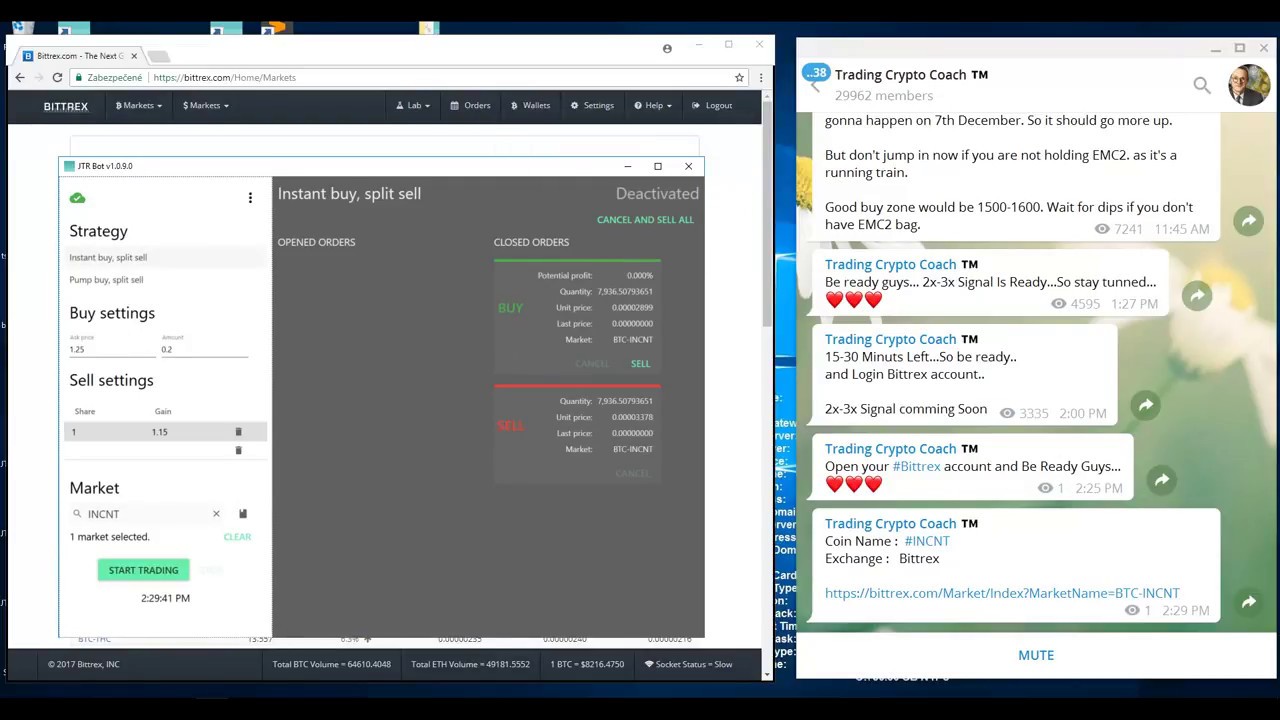Click the secure lock icon in address bar
Viewport: 1280px width, 720px height.
pos(79,77)
